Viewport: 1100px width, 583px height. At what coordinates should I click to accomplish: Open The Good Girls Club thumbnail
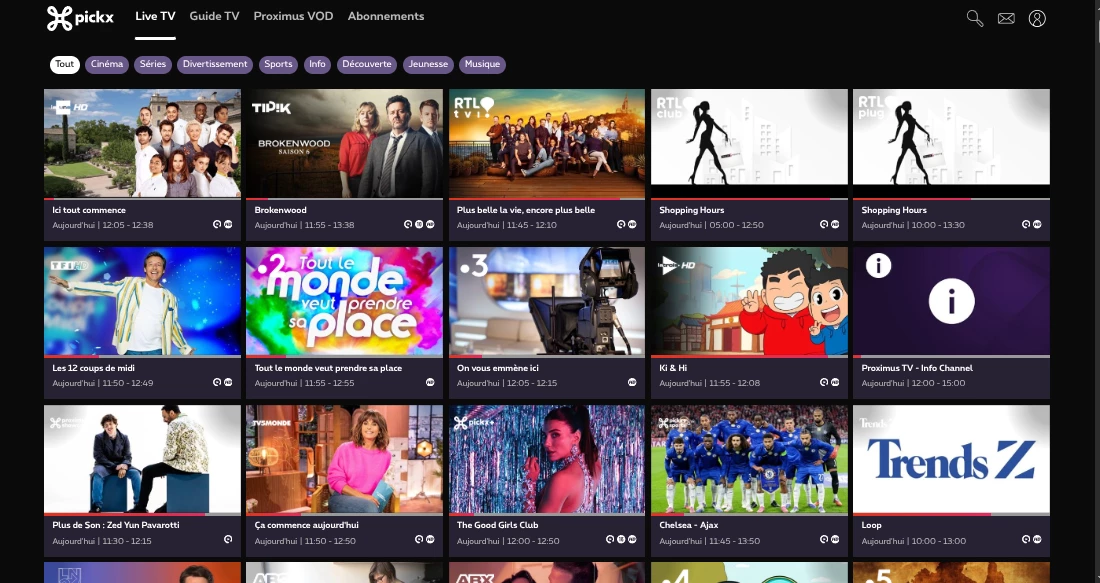point(546,459)
